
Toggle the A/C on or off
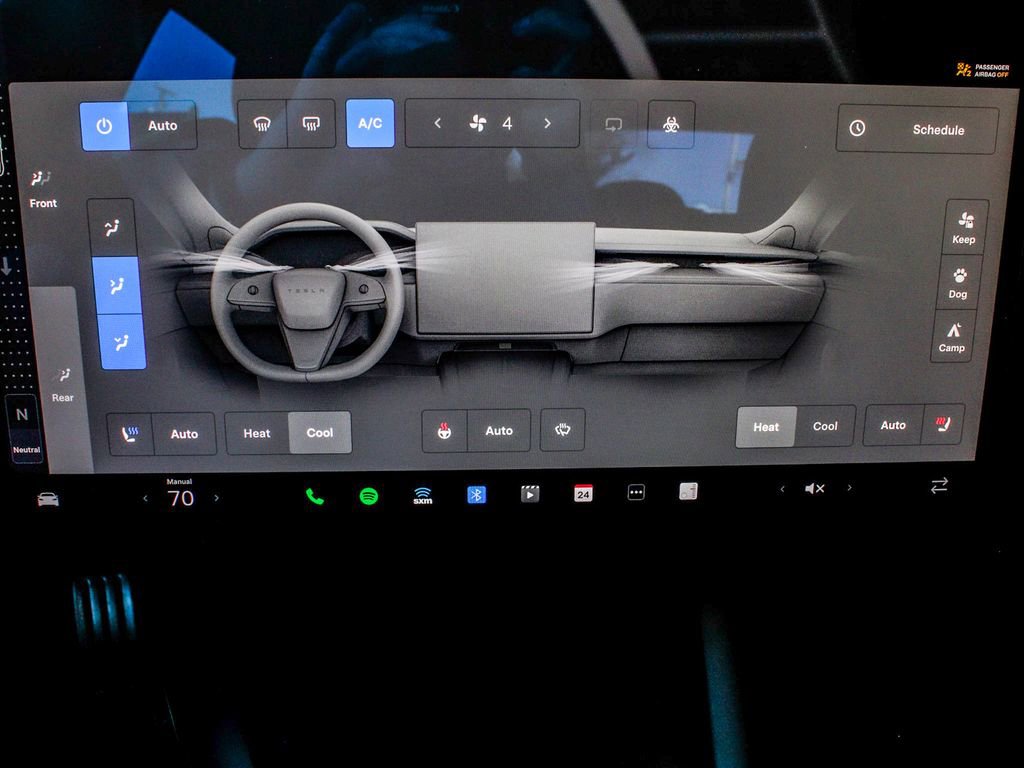click(369, 123)
